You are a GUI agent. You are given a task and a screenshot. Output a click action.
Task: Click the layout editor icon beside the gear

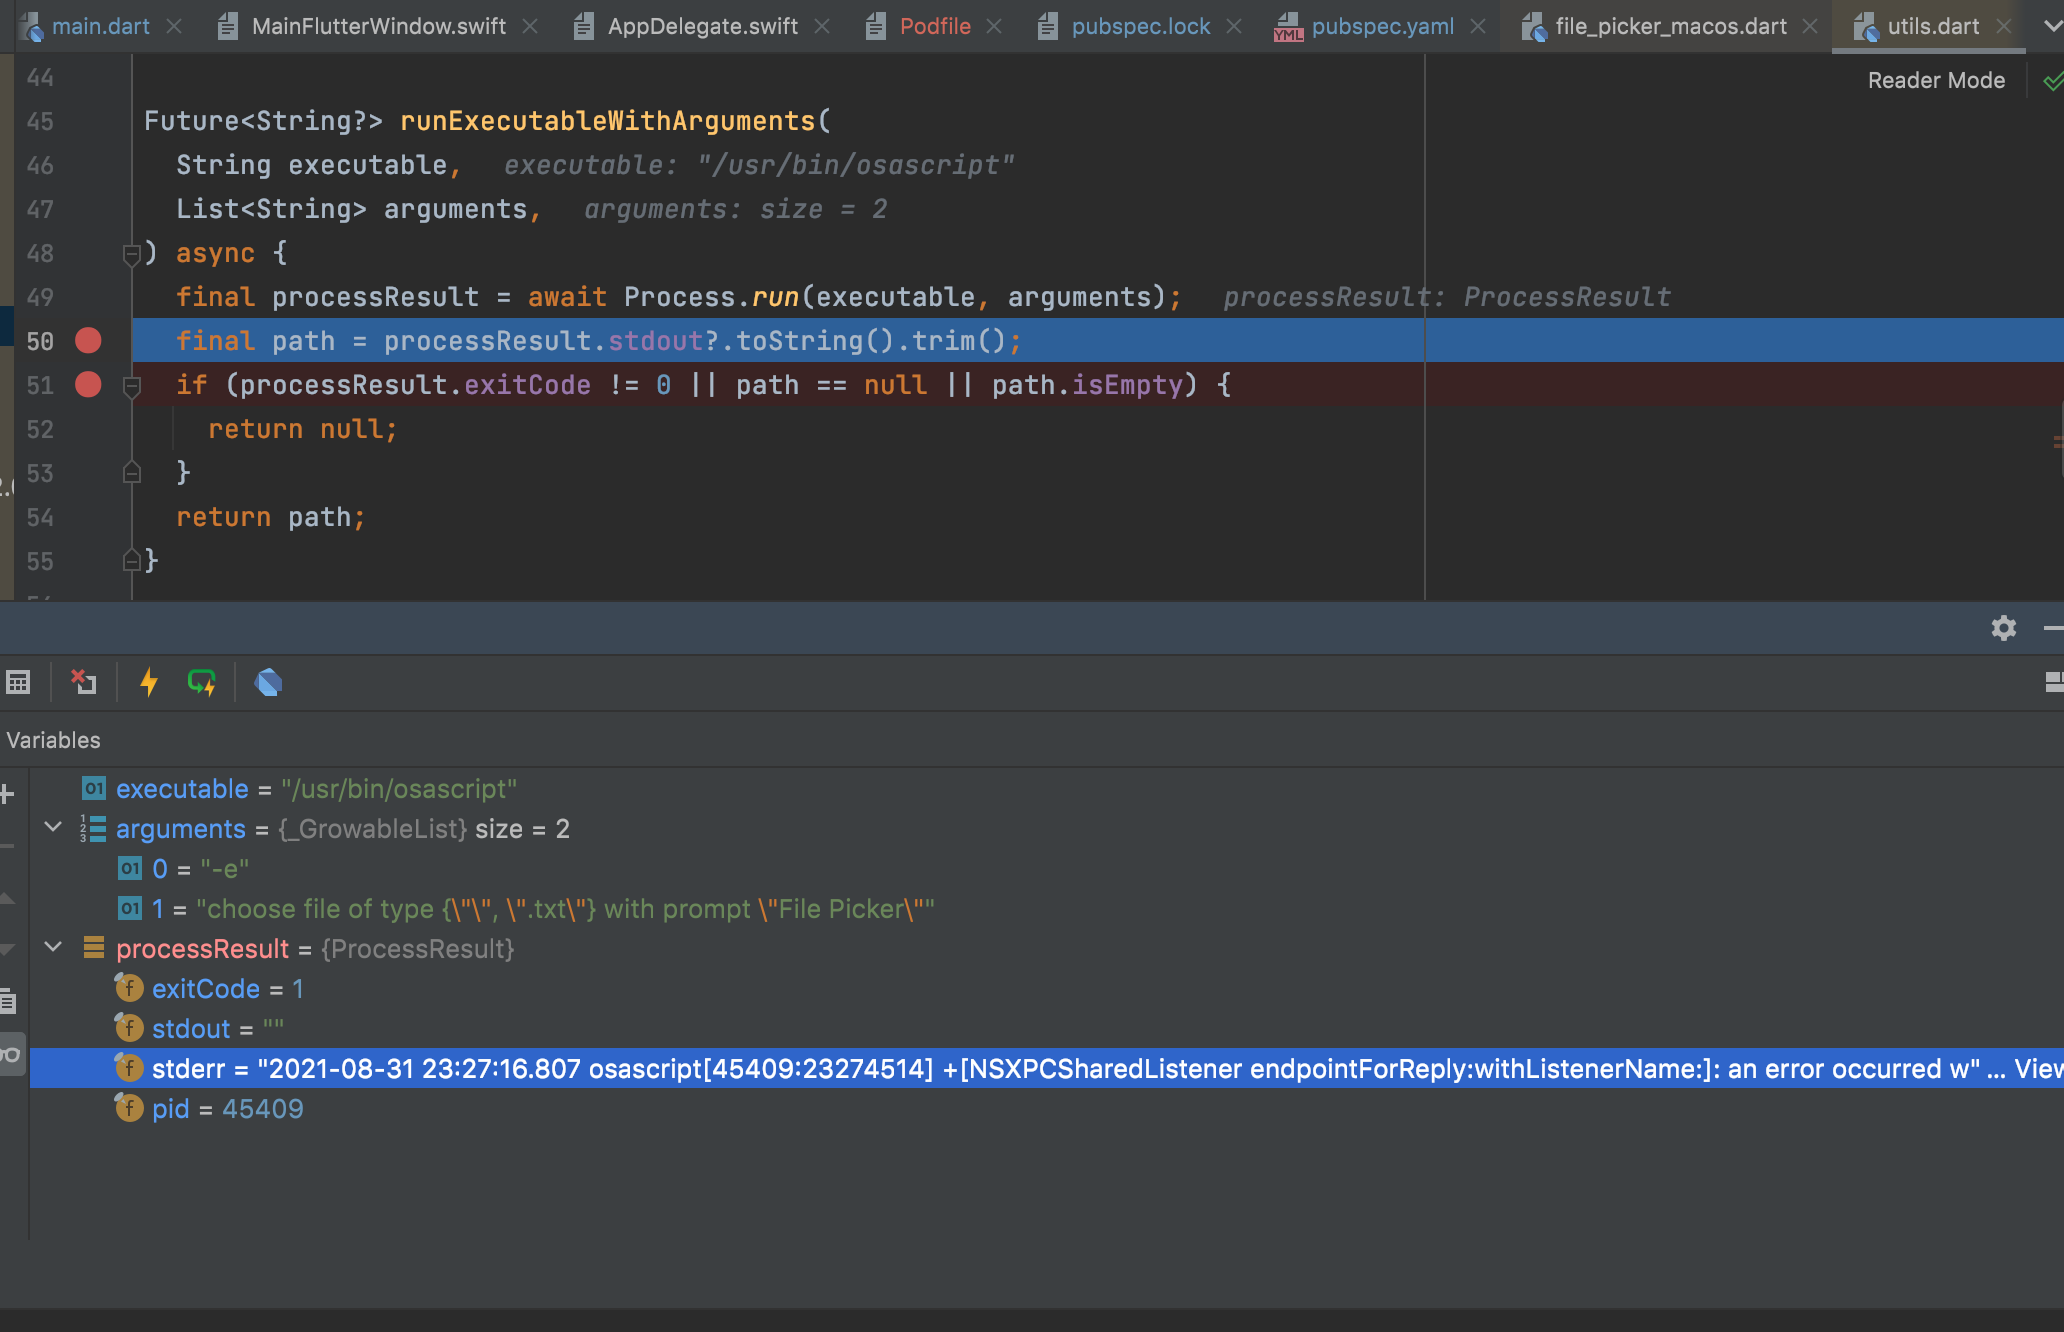coord(2056,683)
